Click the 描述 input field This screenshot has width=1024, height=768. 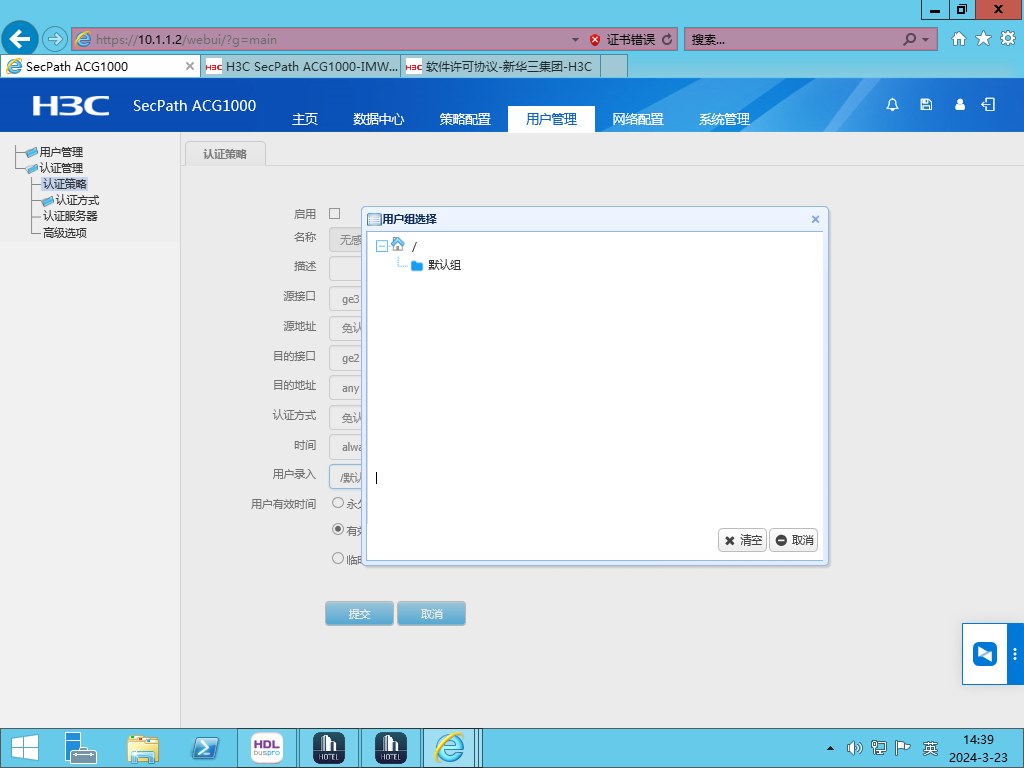[345, 269]
